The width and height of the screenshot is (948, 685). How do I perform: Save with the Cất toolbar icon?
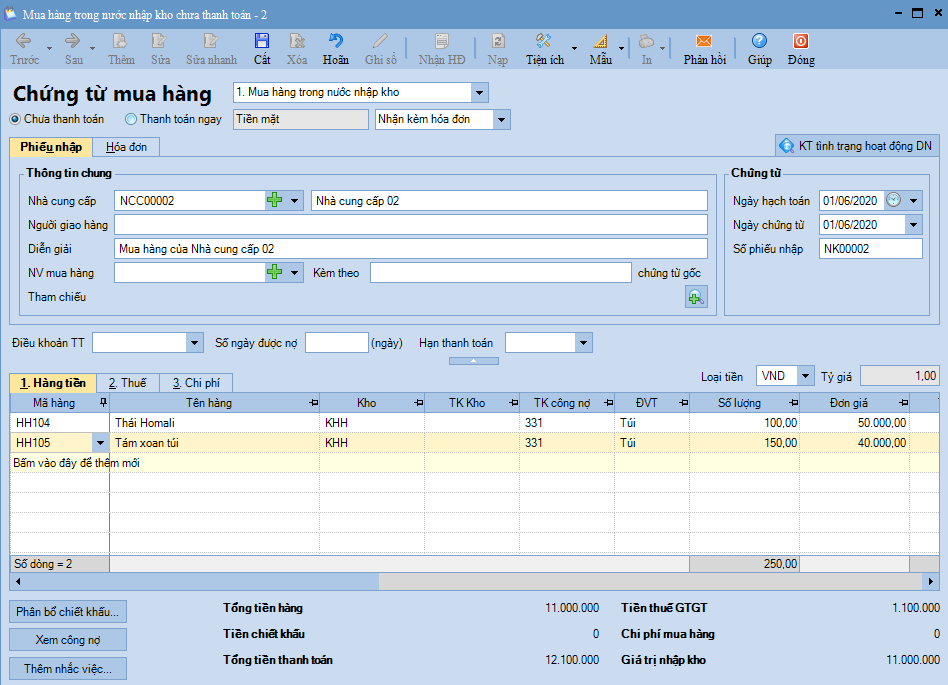(262, 41)
